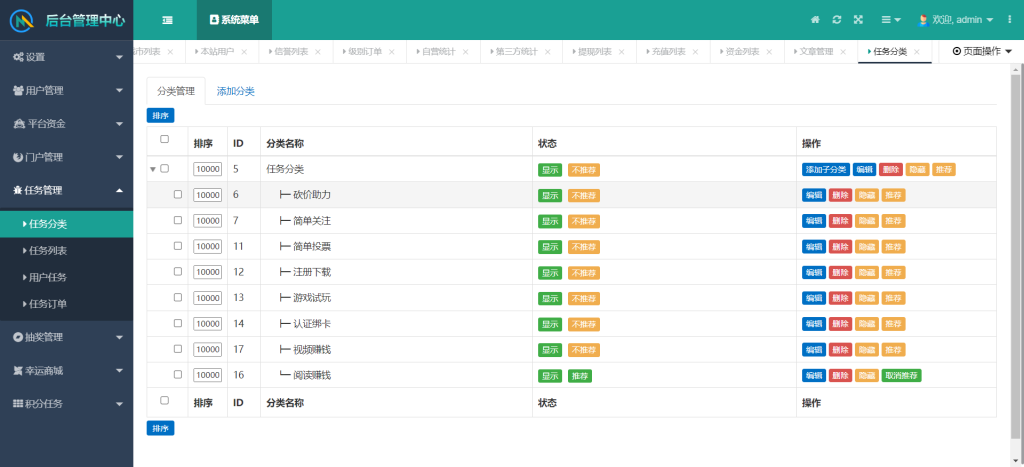The height and width of the screenshot is (467, 1024).
Task: Select the checkbox for 阅读赚钱 row
Action: [x=178, y=375]
